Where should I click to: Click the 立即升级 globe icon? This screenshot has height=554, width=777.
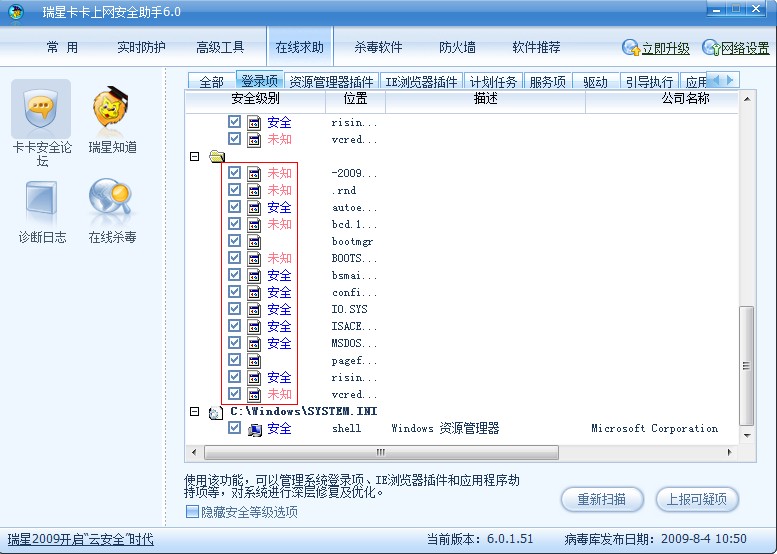[631, 48]
